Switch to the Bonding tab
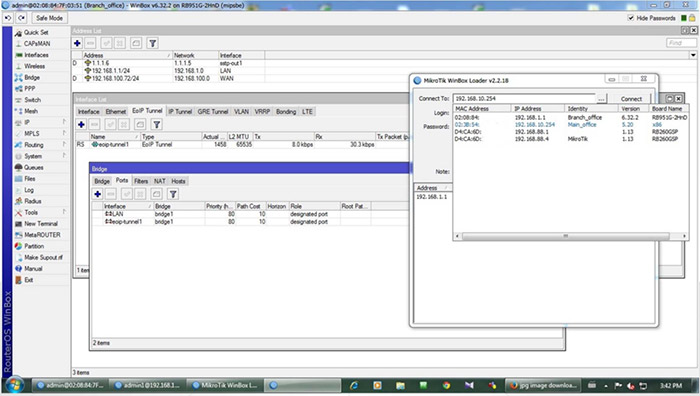 (x=286, y=112)
